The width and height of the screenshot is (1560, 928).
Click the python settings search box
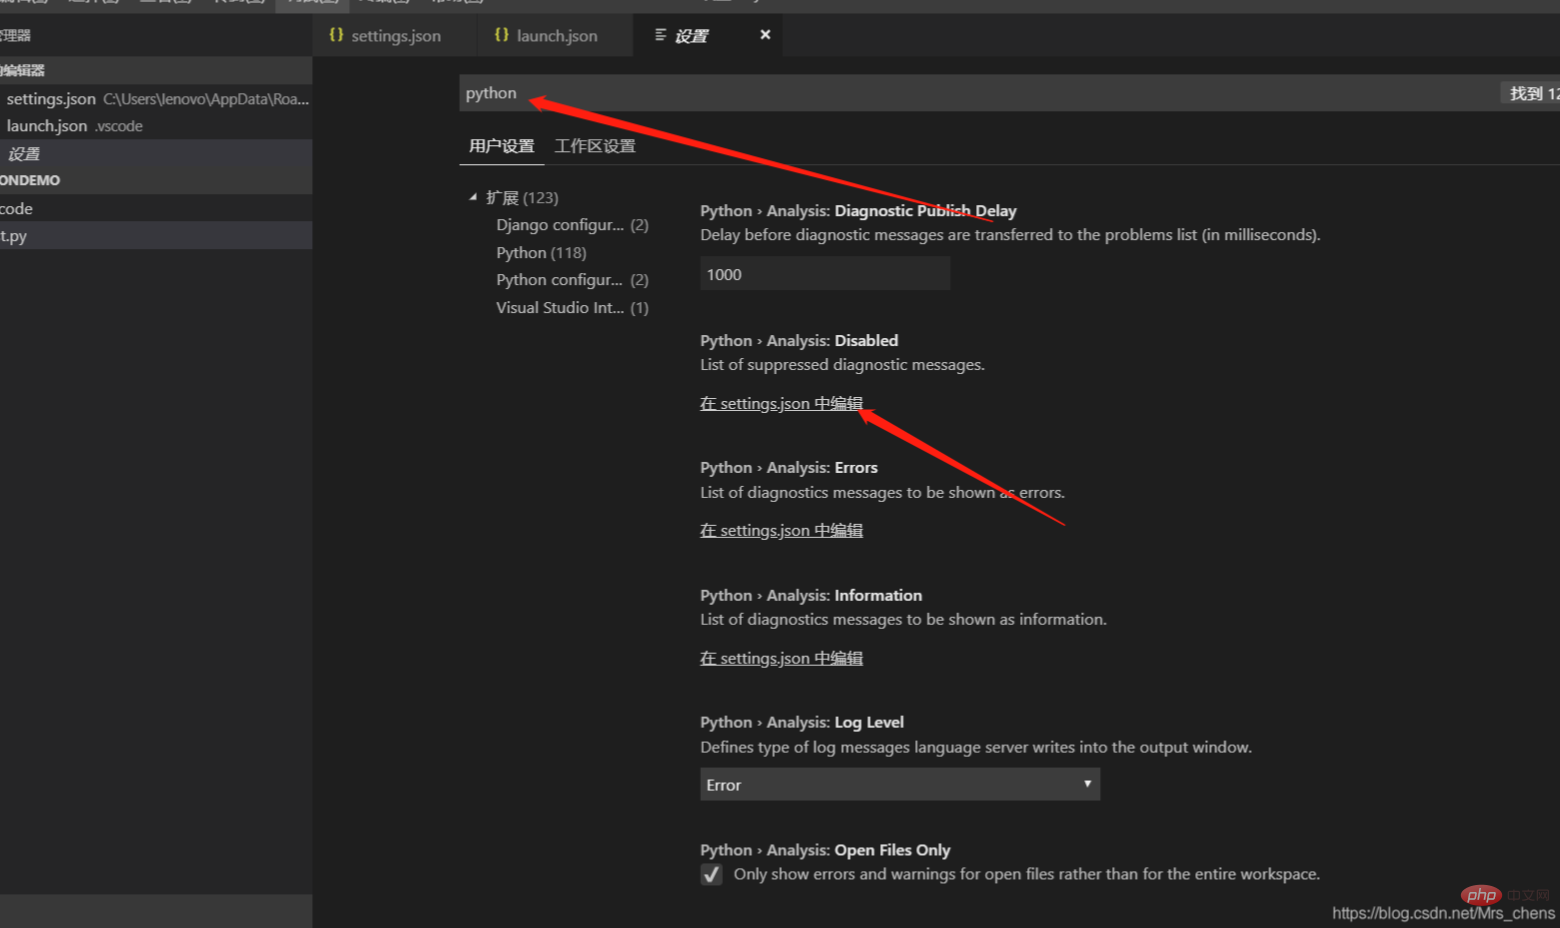coord(700,92)
